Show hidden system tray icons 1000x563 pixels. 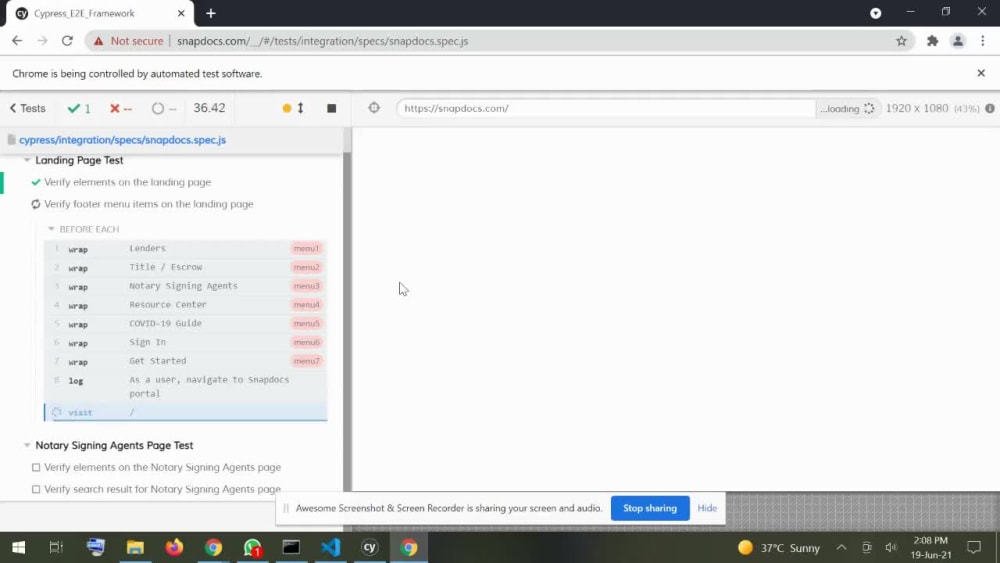pyautogui.click(x=842, y=548)
